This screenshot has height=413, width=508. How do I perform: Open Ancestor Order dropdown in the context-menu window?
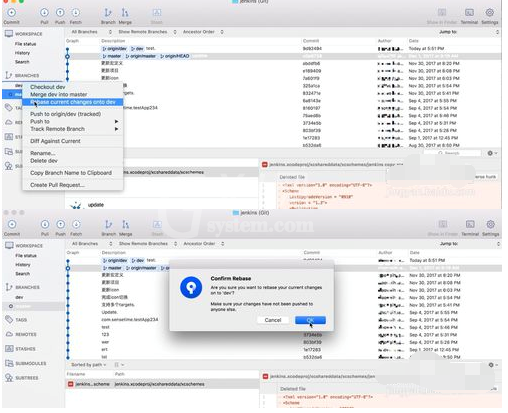(203, 32)
